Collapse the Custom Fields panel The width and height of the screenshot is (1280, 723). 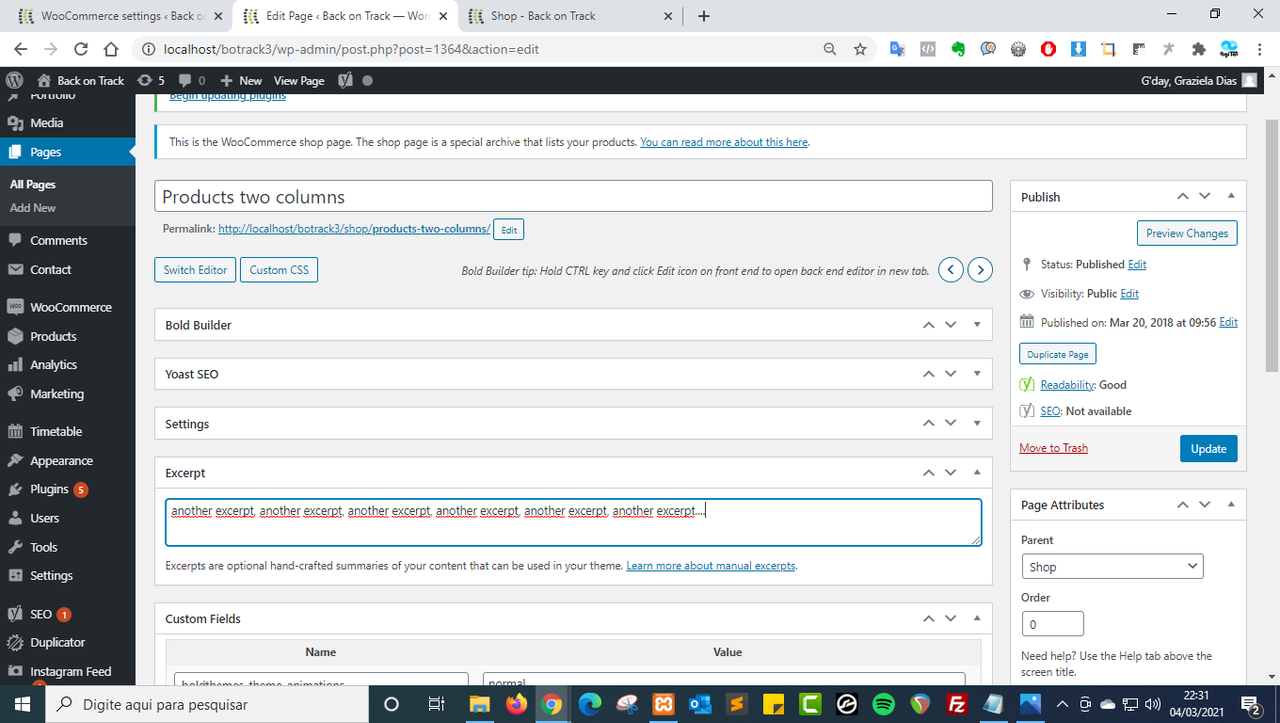pyautogui.click(x=977, y=619)
